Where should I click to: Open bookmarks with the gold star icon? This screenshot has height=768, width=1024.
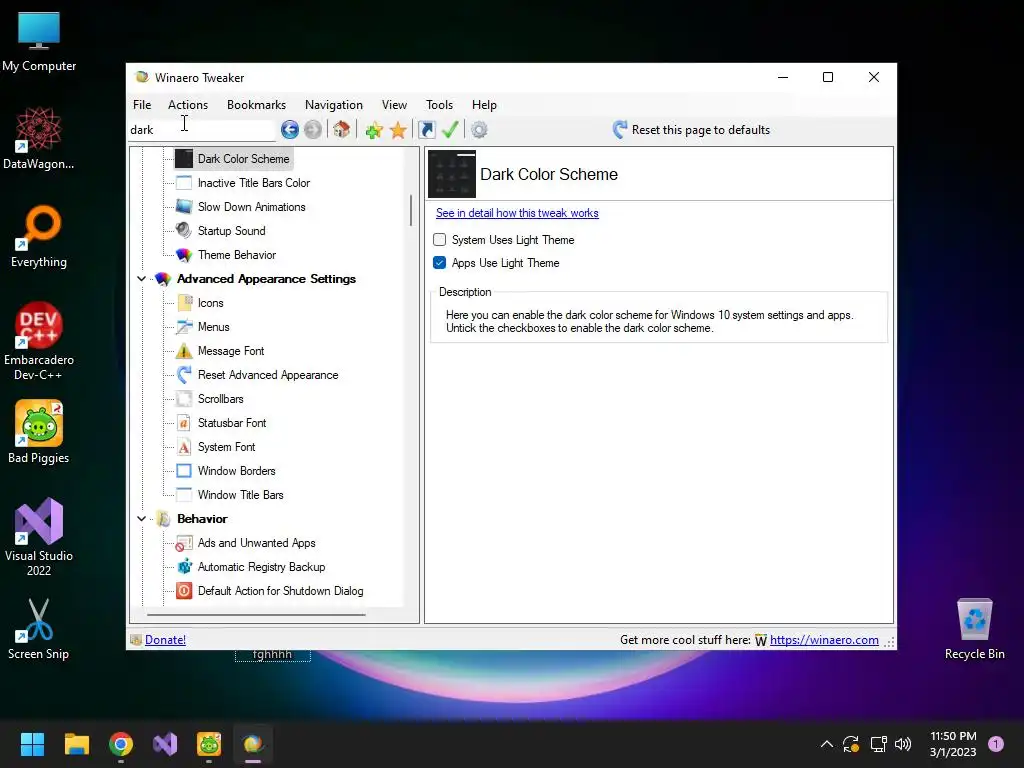coord(398,130)
